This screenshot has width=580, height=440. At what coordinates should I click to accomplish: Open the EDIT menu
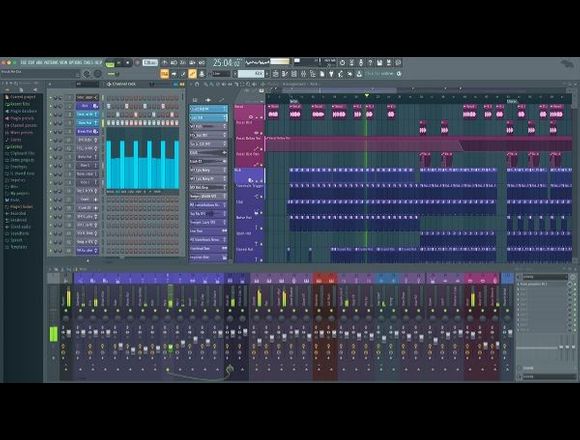pos(30,62)
